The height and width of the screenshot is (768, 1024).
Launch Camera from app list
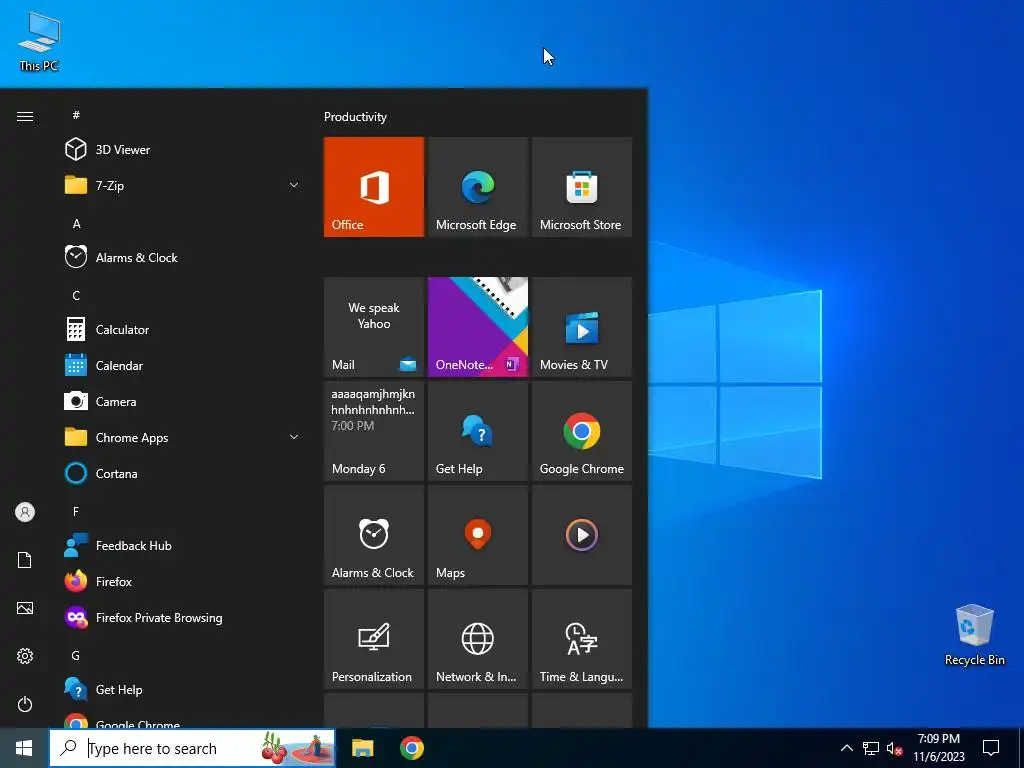[x=183, y=402]
